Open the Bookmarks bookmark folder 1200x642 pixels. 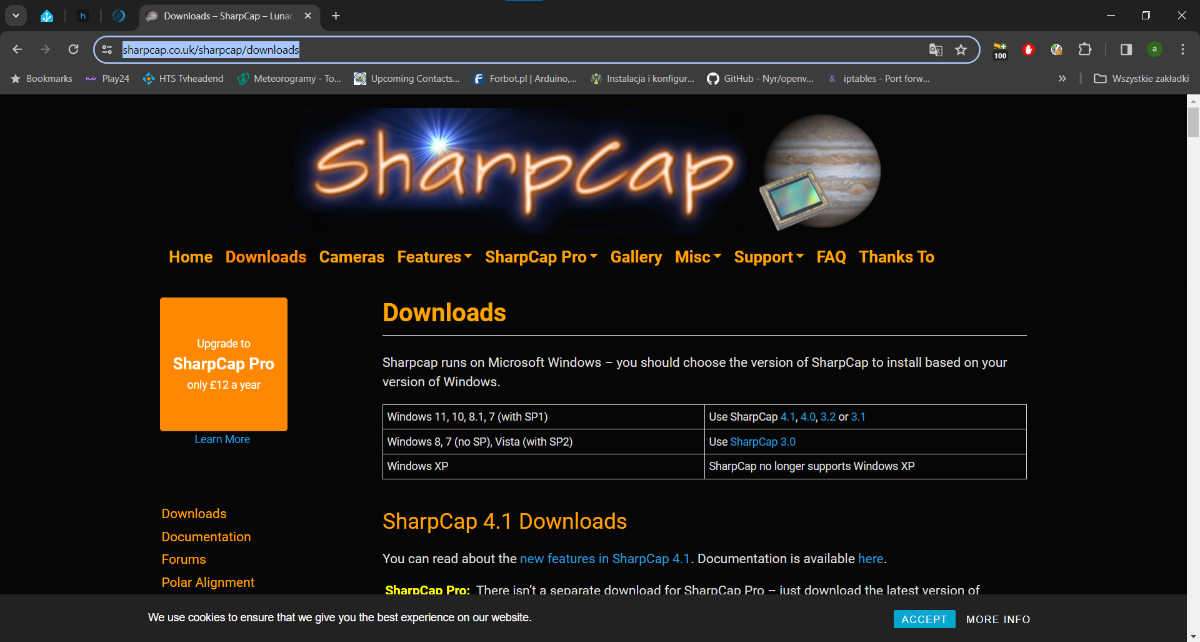pos(41,78)
